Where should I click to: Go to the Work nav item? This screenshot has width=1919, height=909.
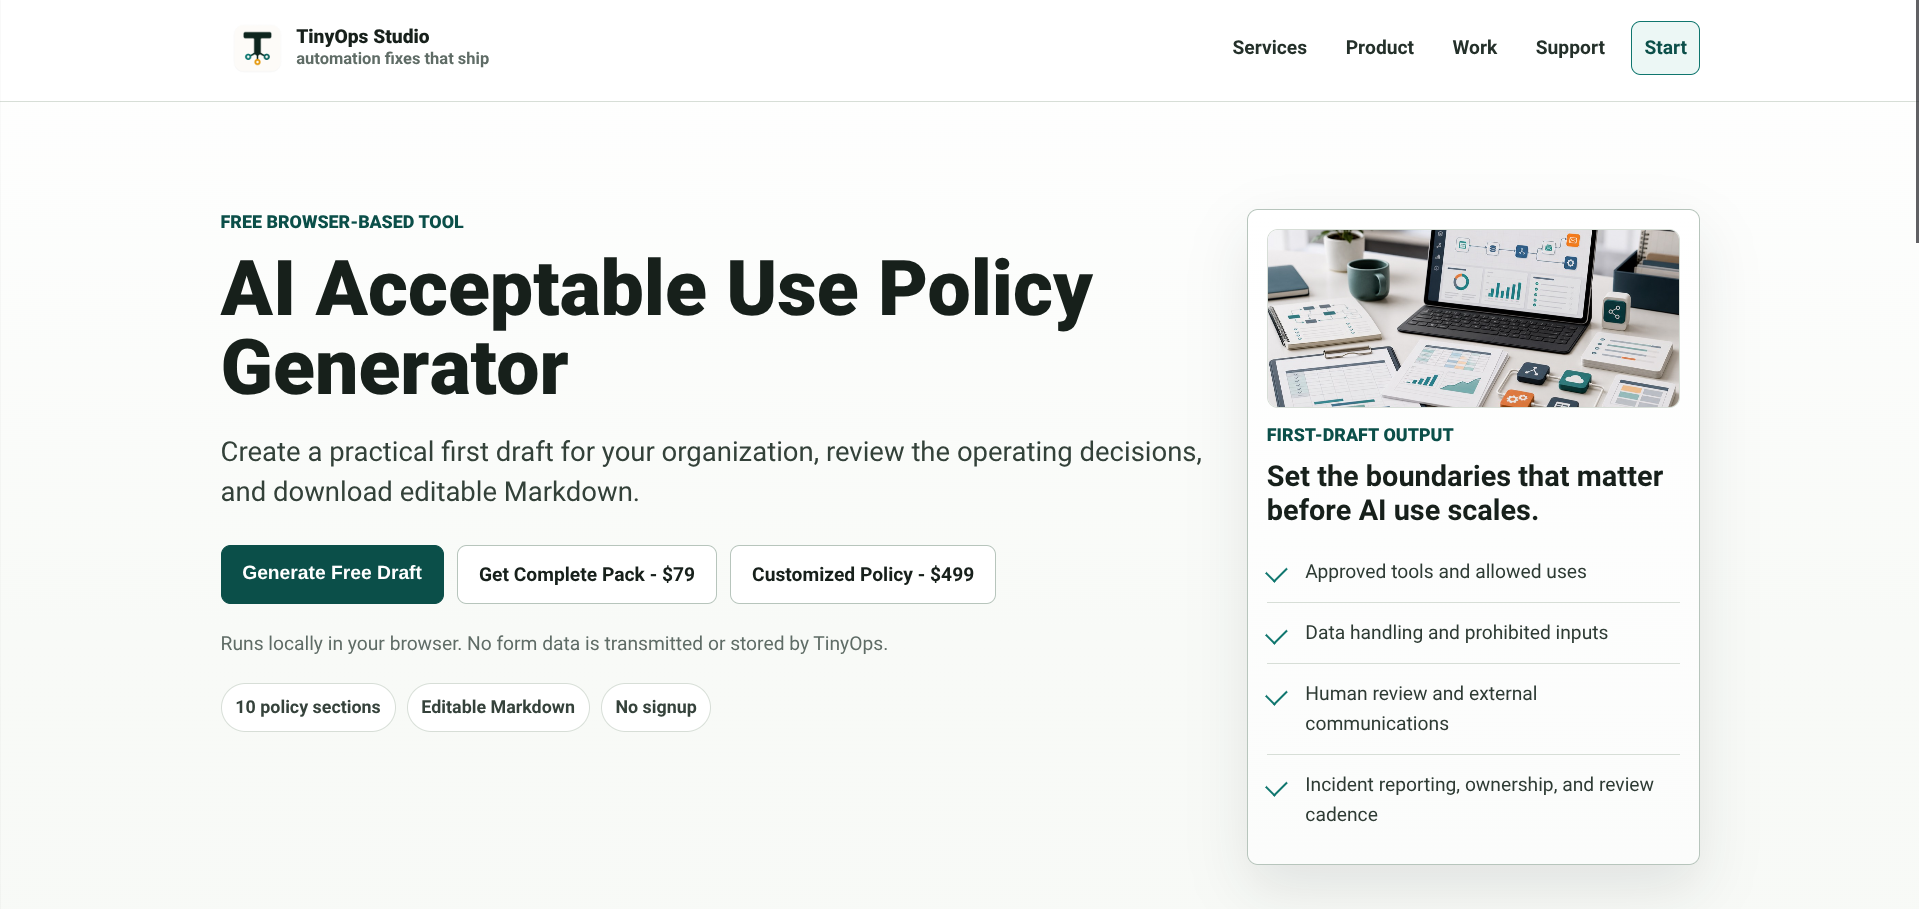click(1474, 48)
